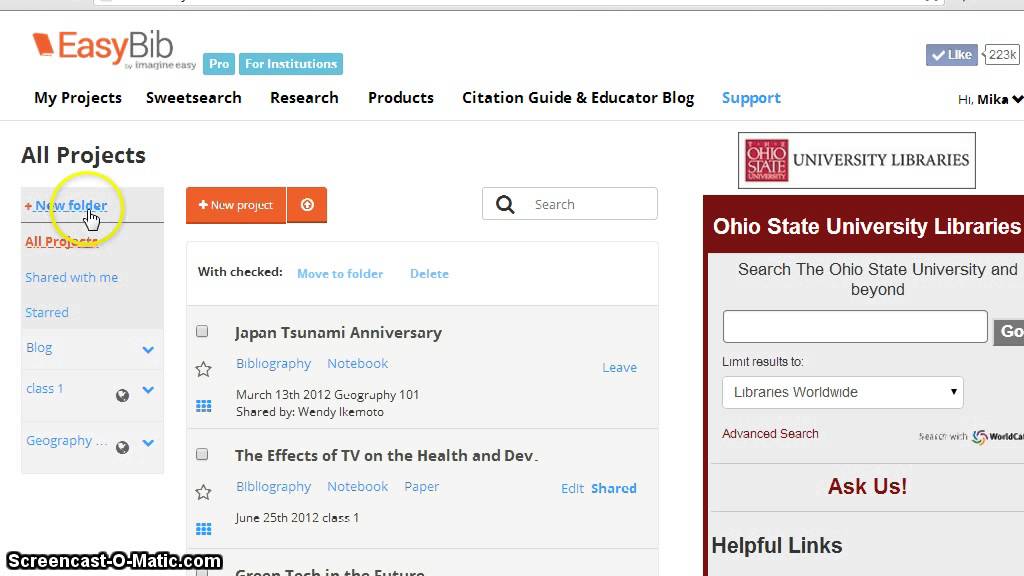This screenshot has height=576, width=1024.
Task: Open My Projects menu item
Action: pos(78,98)
